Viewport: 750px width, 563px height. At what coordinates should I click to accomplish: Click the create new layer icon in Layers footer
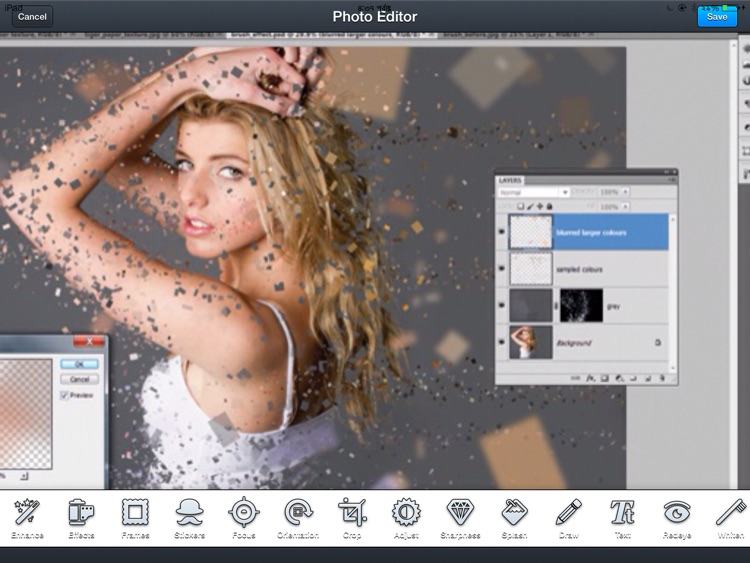click(649, 378)
